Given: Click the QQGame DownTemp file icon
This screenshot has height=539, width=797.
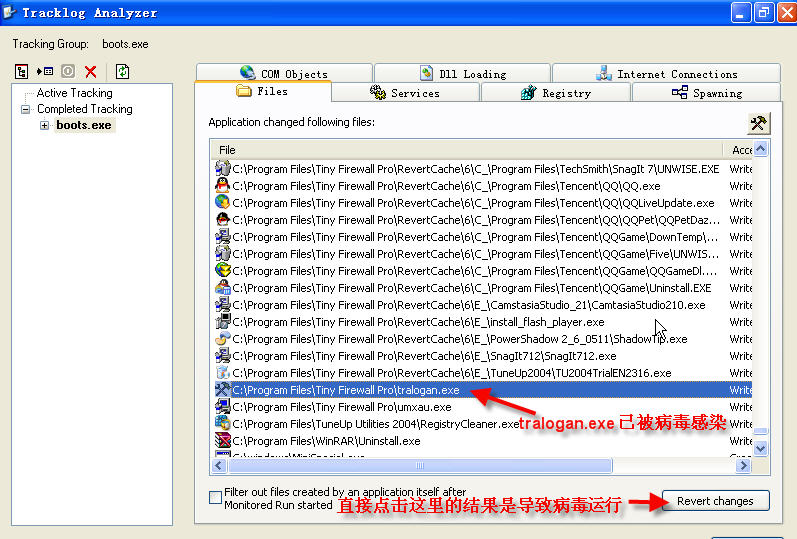Looking at the screenshot, I should pos(223,236).
